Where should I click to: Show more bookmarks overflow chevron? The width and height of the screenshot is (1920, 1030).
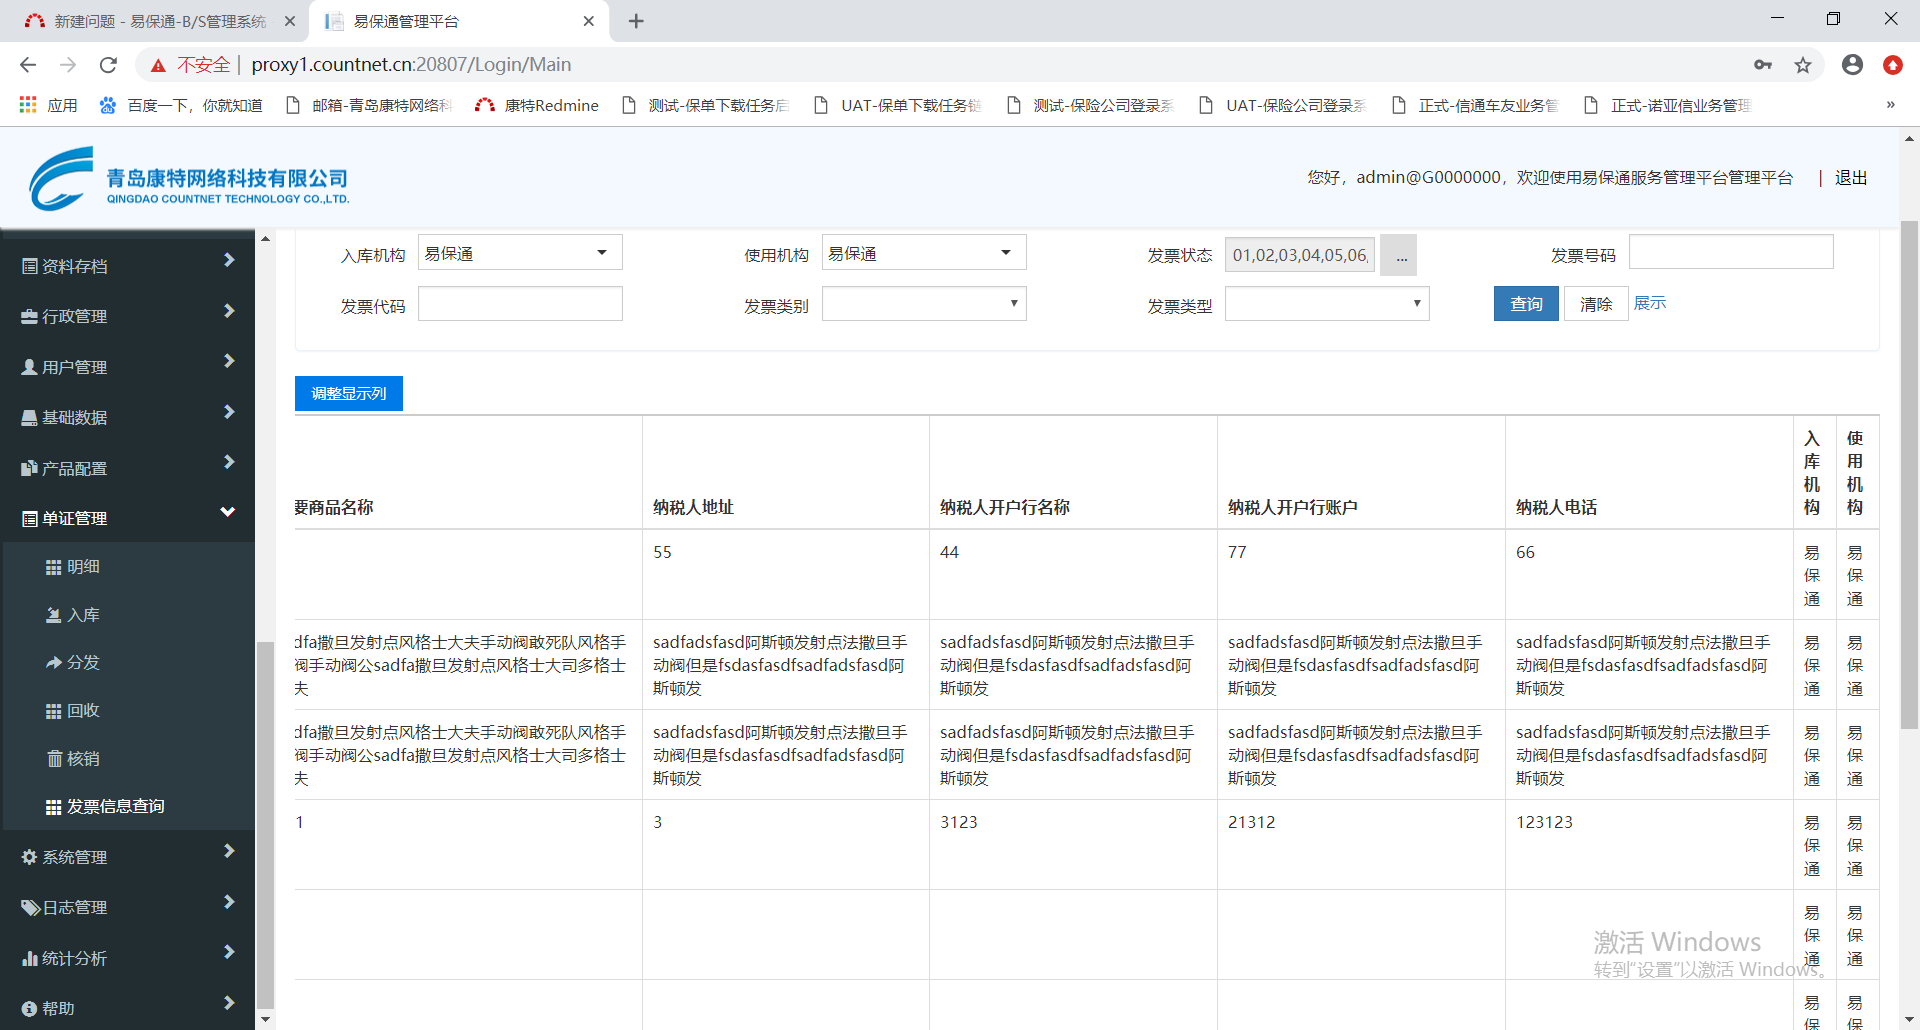(1890, 105)
